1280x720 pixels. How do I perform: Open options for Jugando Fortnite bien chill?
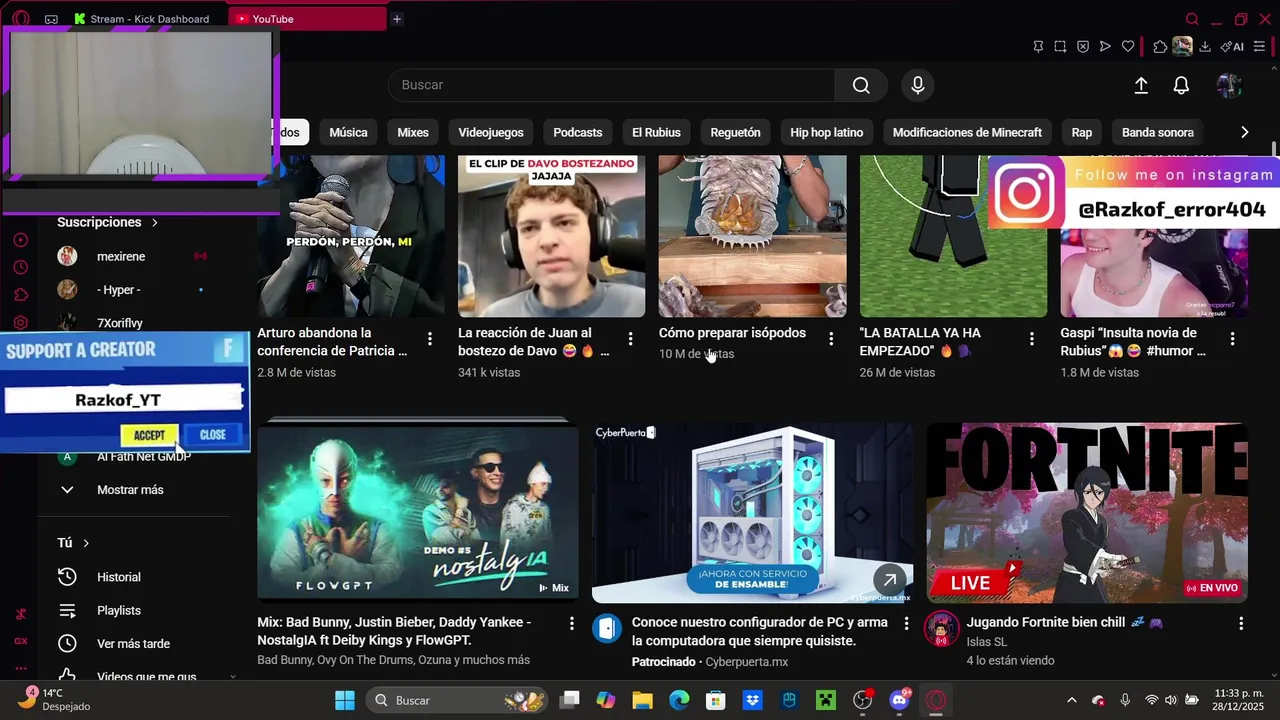coord(1241,623)
